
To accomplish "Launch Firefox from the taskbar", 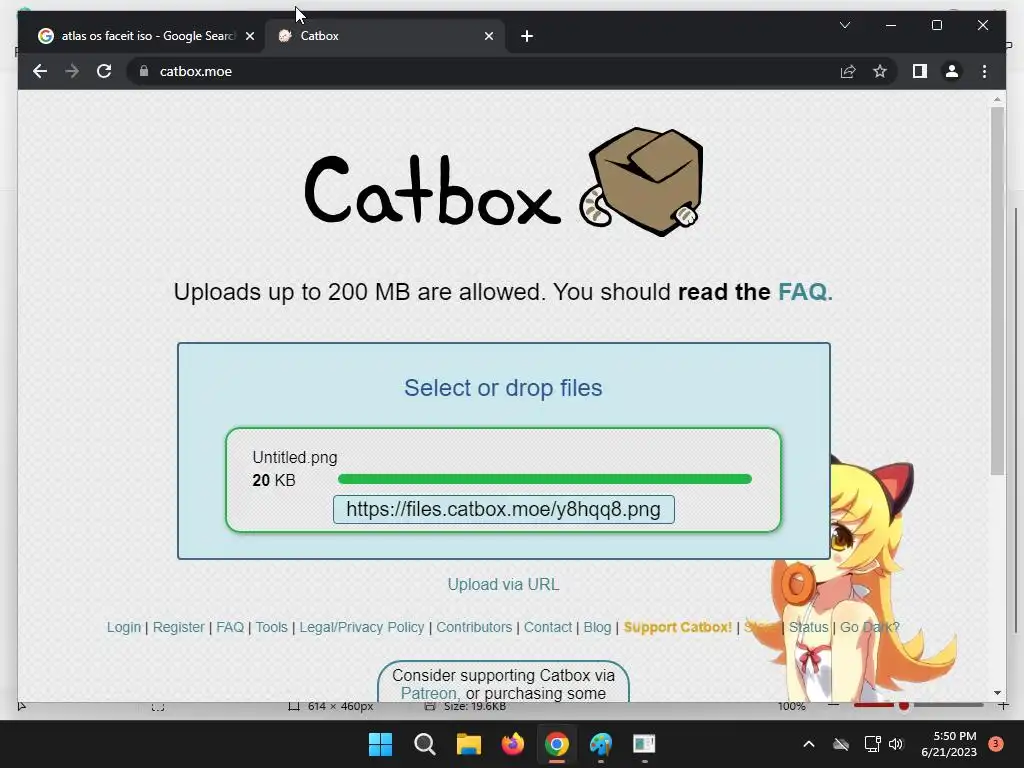I will pyautogui.click(x=513, y=744).
